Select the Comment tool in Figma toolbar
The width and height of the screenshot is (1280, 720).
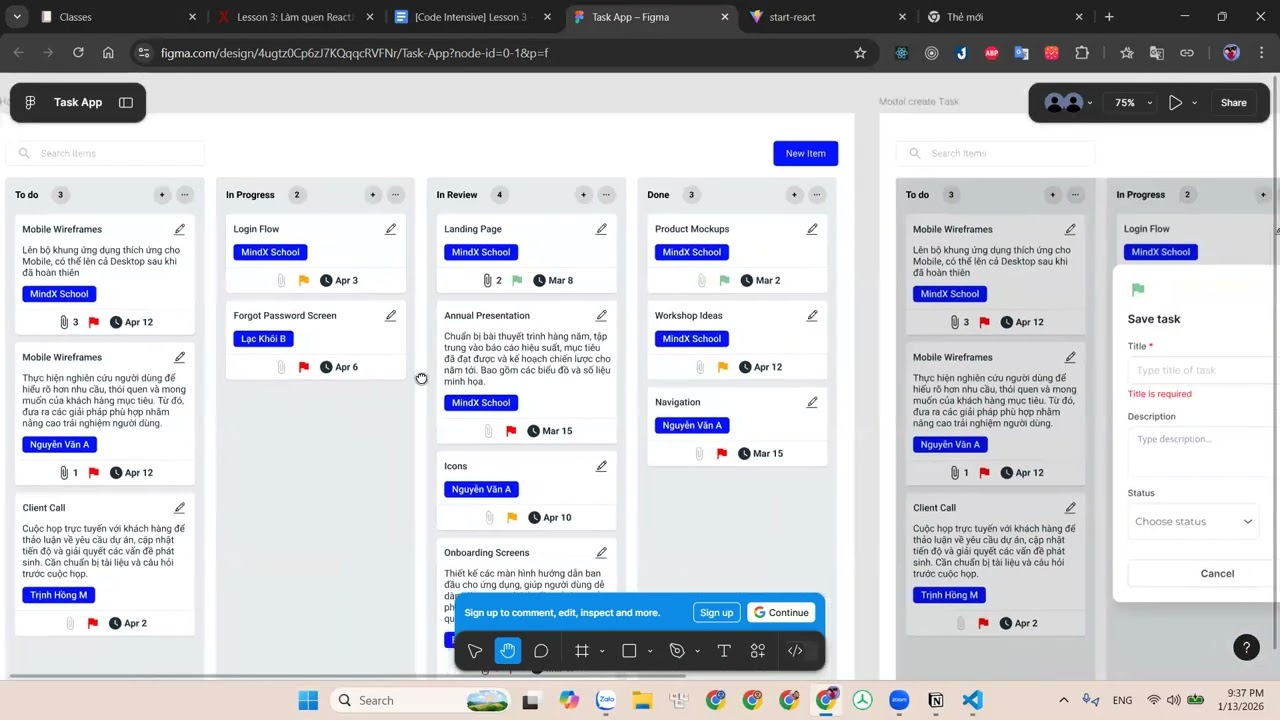click(x=541, y=651)
